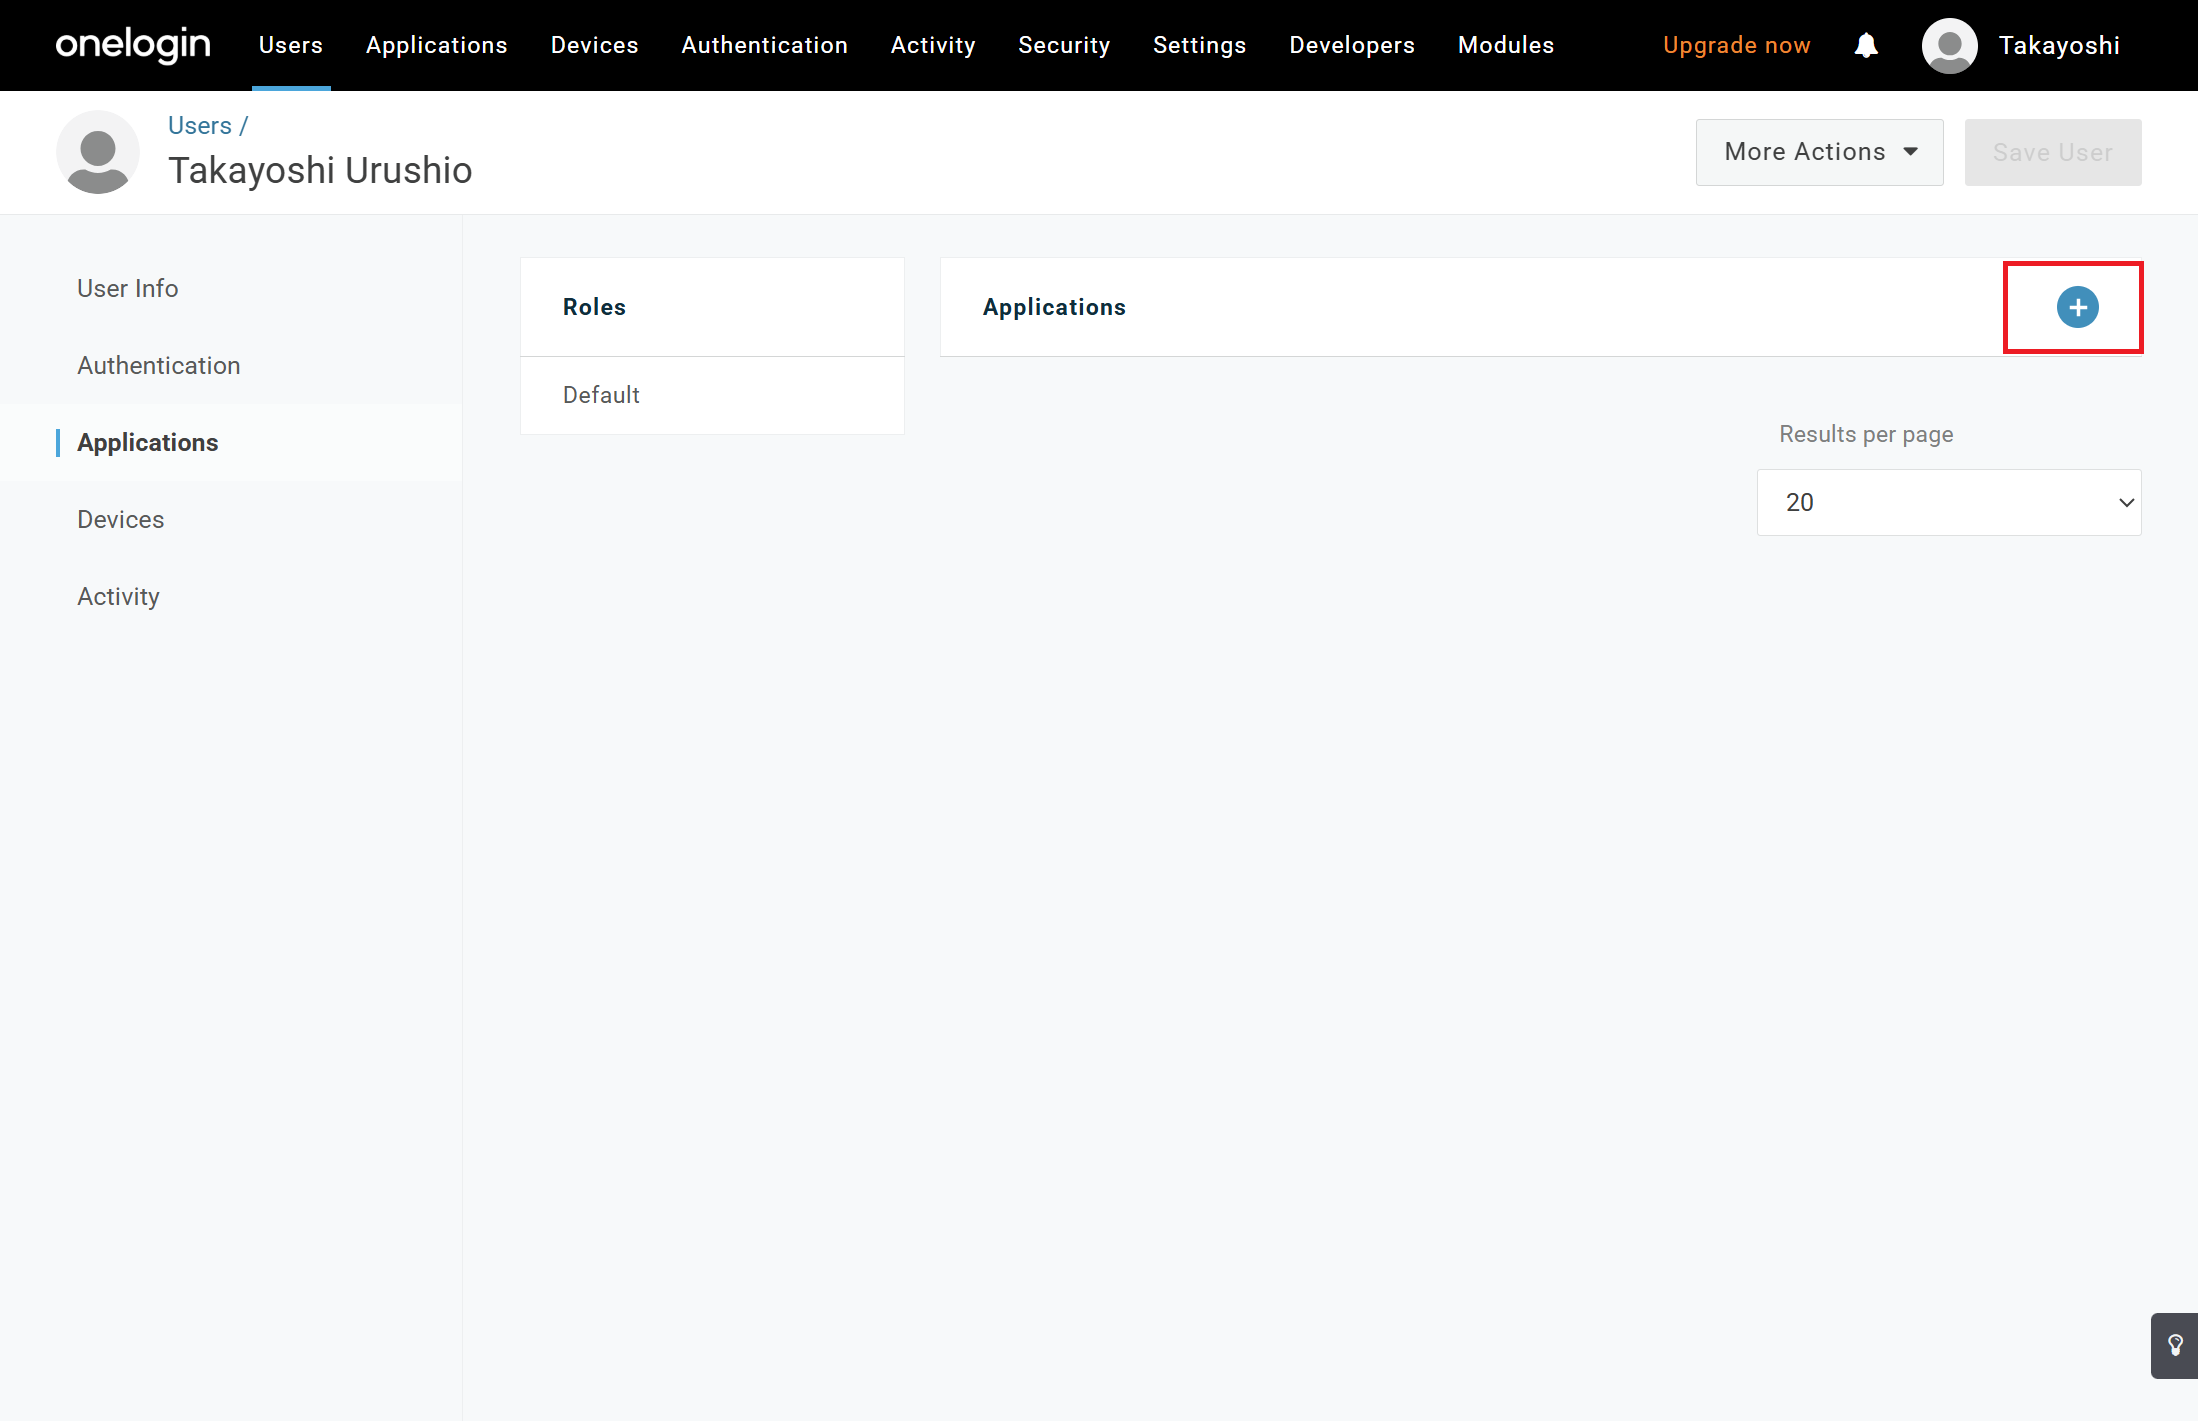Switch to the User Info tab
Image resolution: width=2198 pixels, height=1421 pixels.
(x=128, y=288)
